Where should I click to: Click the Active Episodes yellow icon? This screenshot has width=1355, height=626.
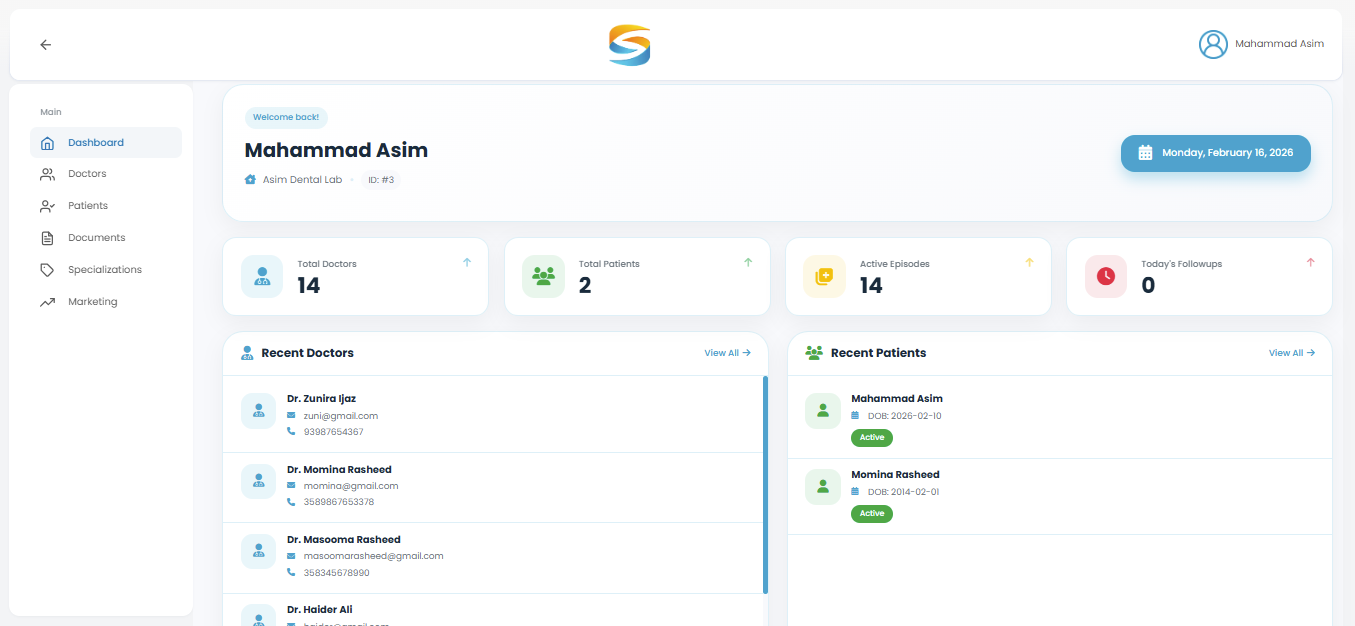coord(824,276)
